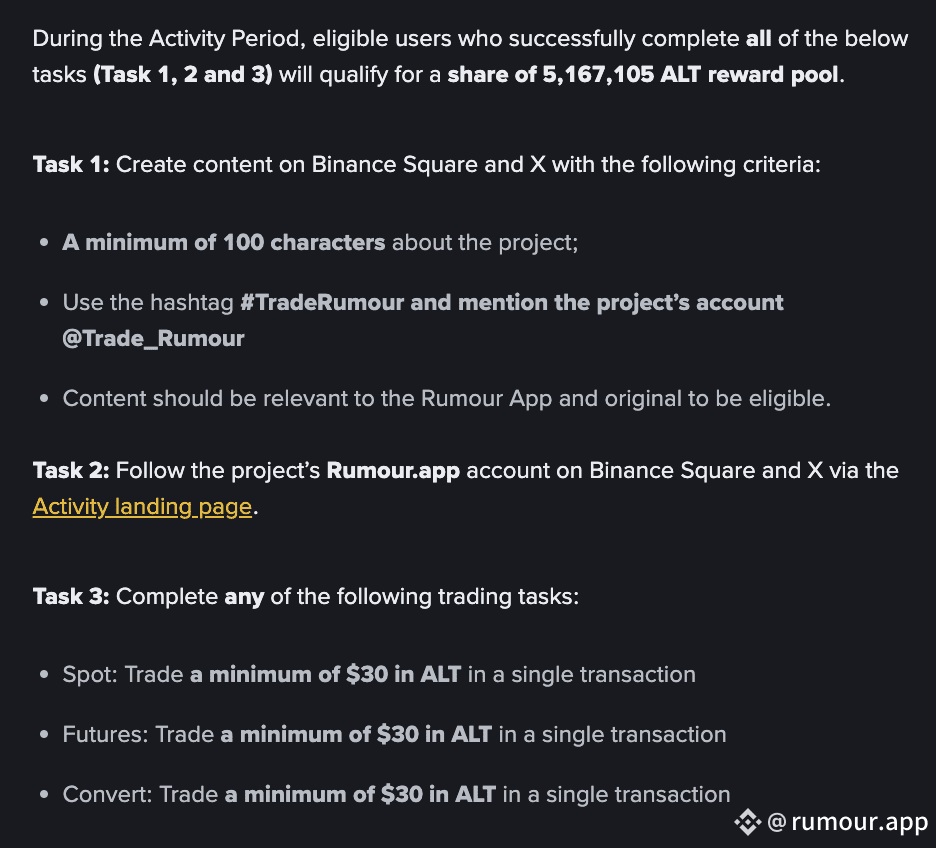Click the @Trade_Rumour account mention

[153, 339]
